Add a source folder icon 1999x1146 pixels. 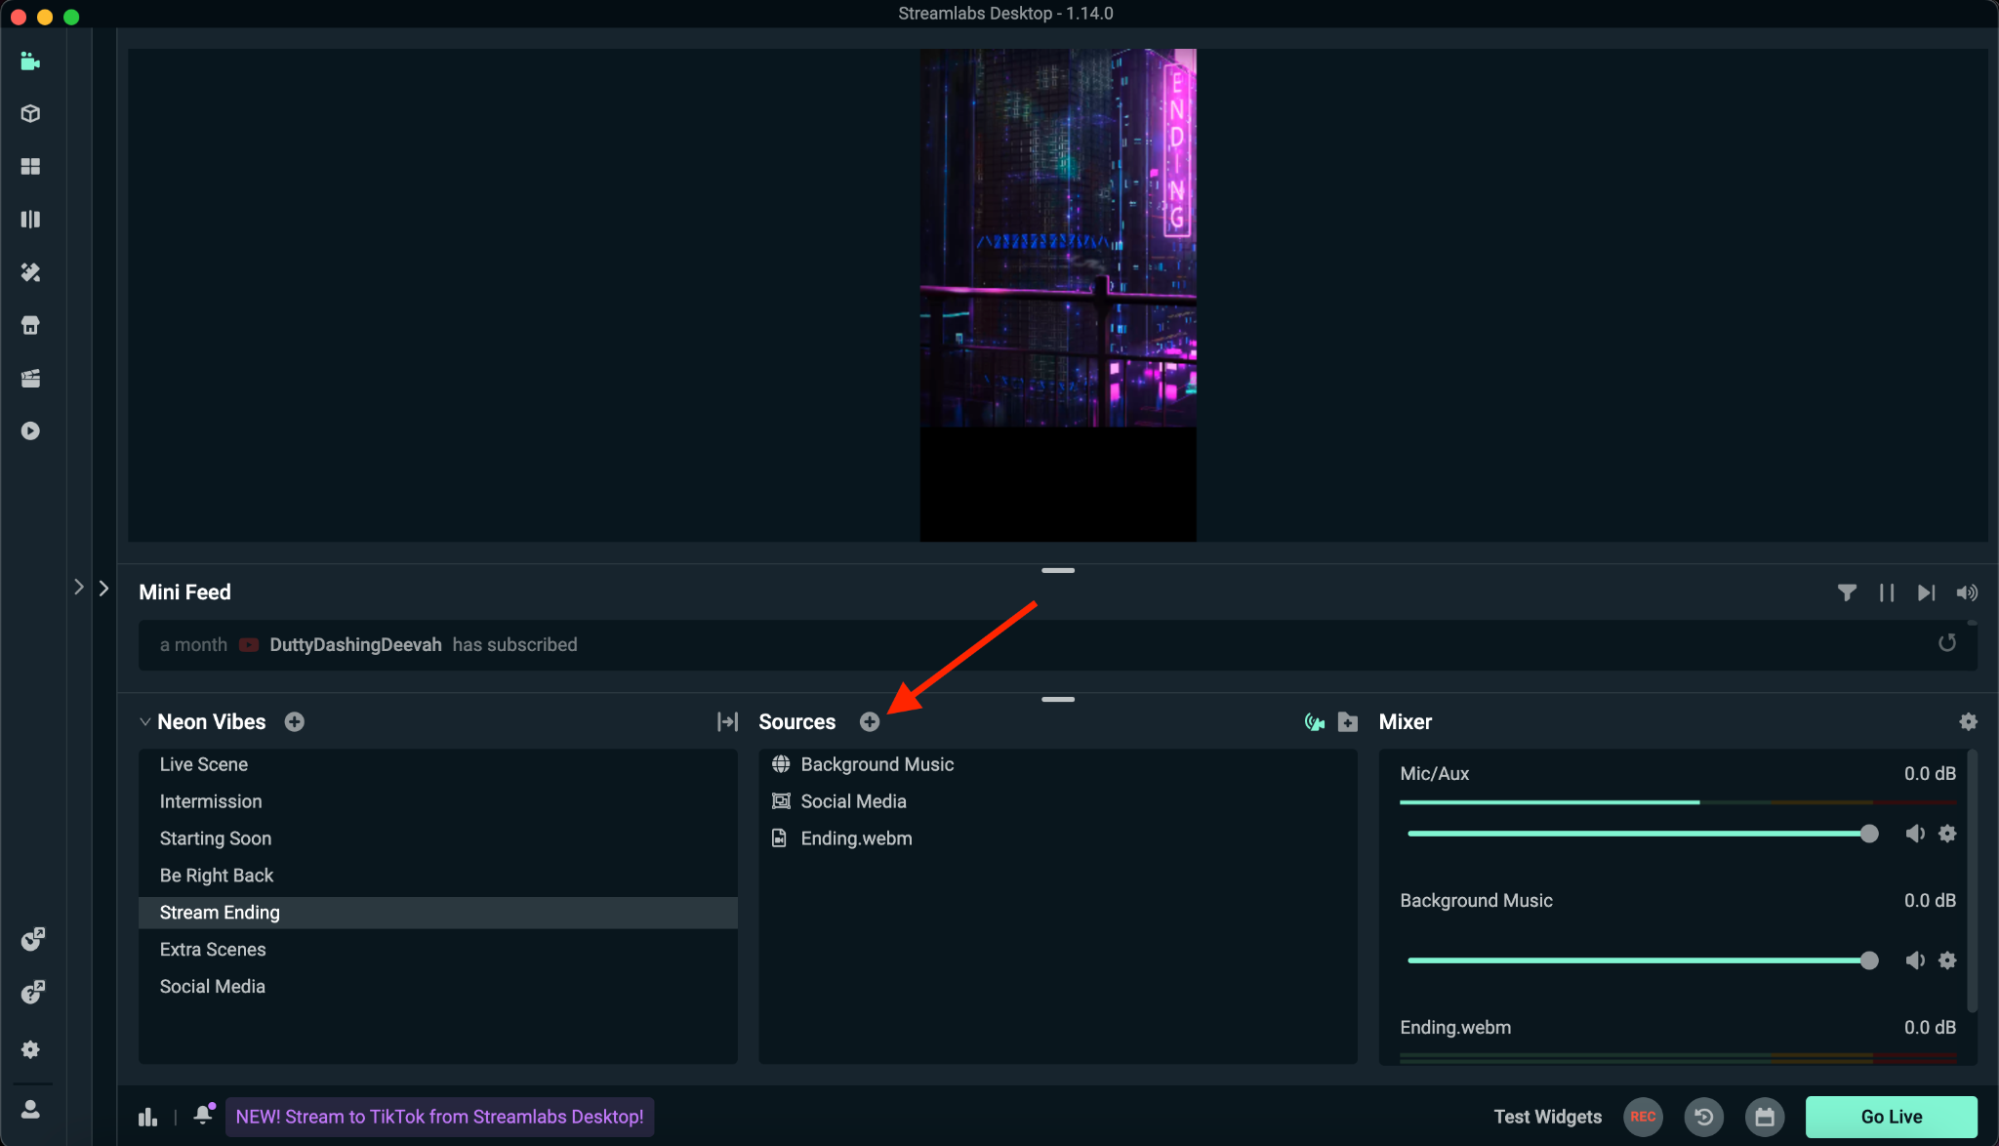tap(1347, 722)
